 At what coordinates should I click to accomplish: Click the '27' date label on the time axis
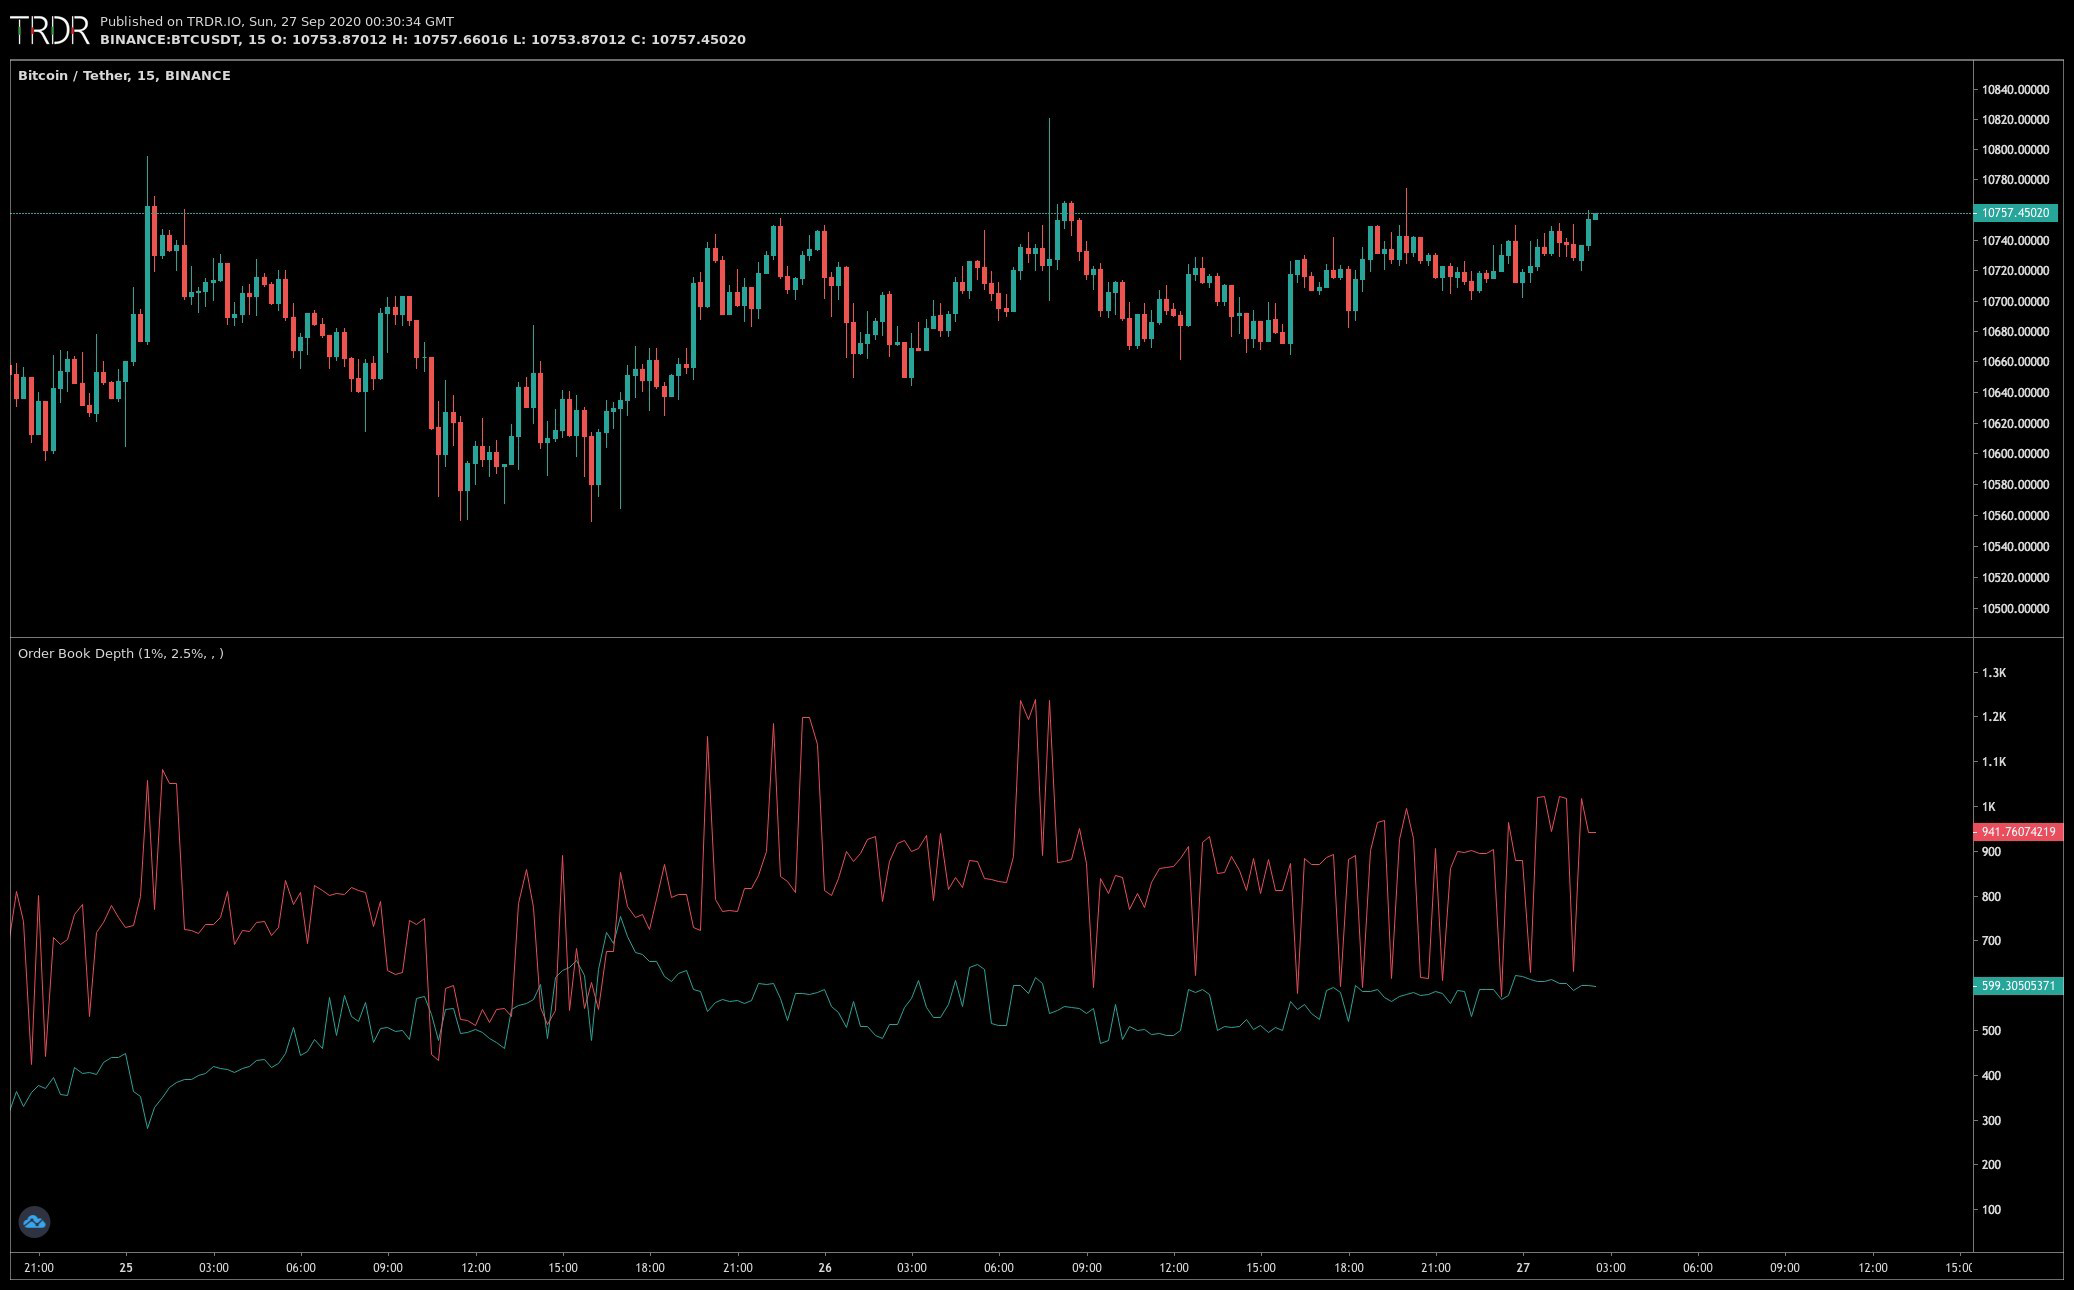point(1522,1268)
